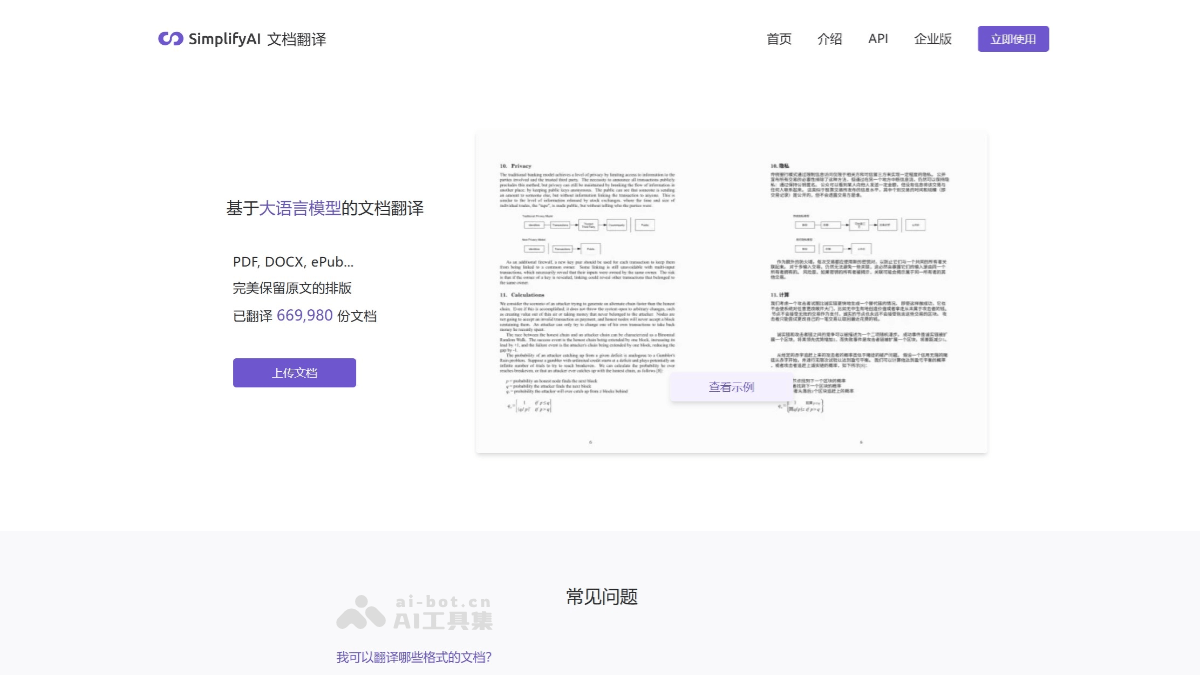Click the 上传文档 upload button
The height and width of the screenshot is (675, 1200).
294,372
